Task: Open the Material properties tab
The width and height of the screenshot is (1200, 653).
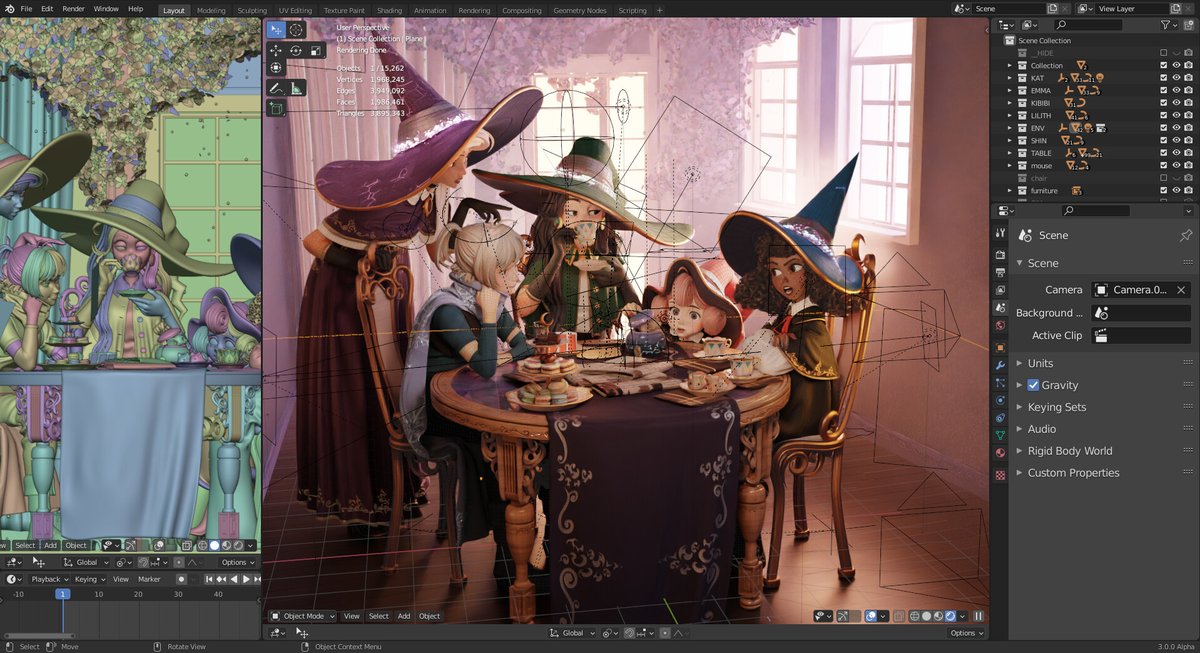Action: coord(1000,453)
